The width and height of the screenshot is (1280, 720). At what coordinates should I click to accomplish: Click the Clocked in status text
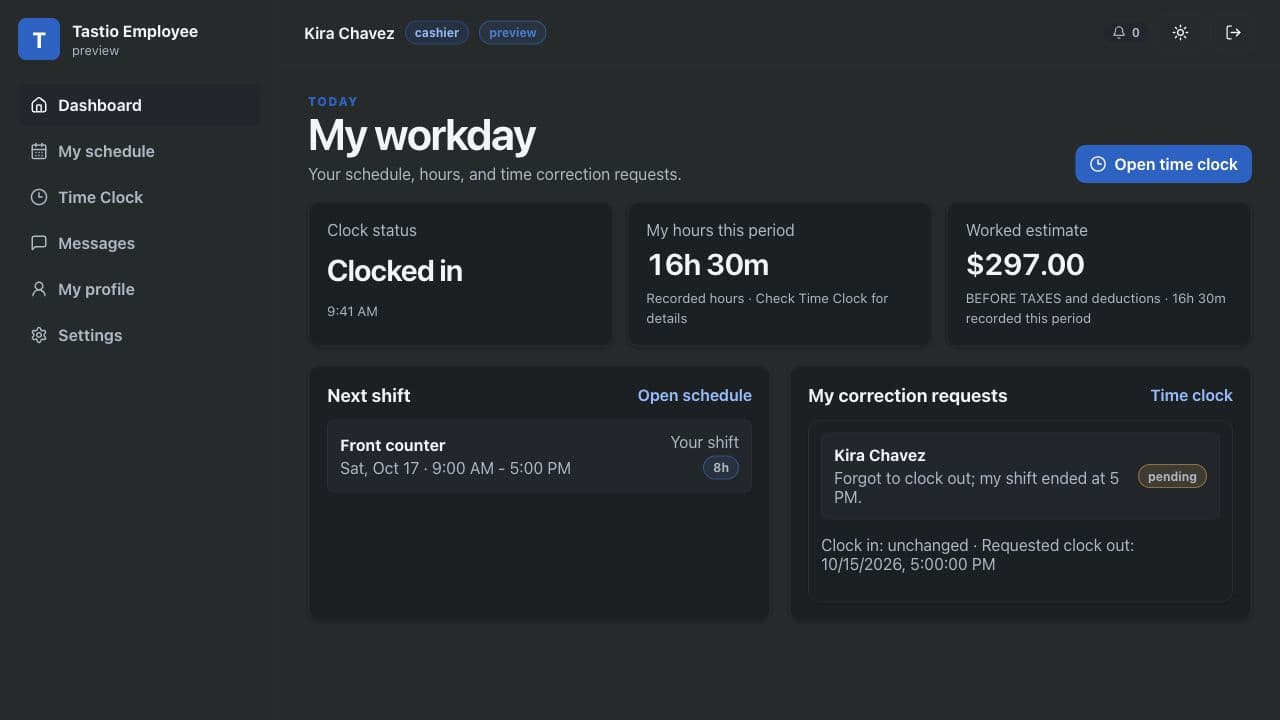click(395, 271)
